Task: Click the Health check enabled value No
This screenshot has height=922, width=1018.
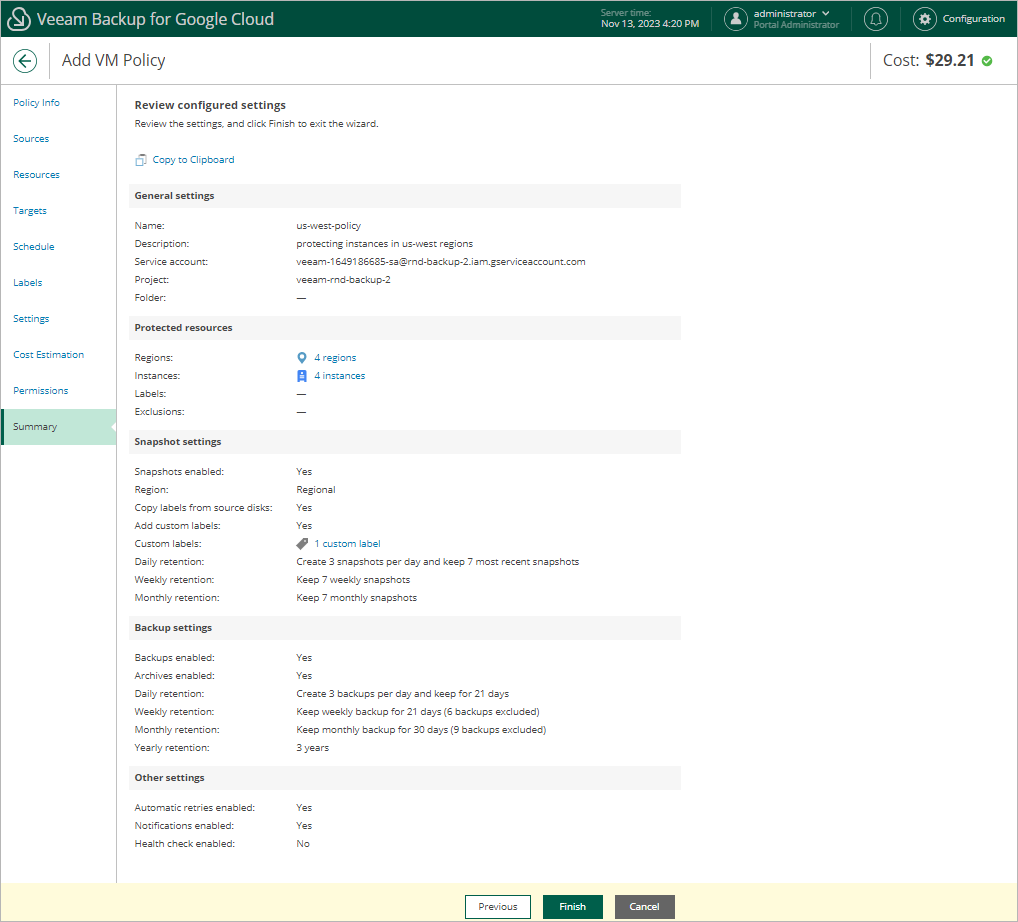Action: [x=303, y=844]
